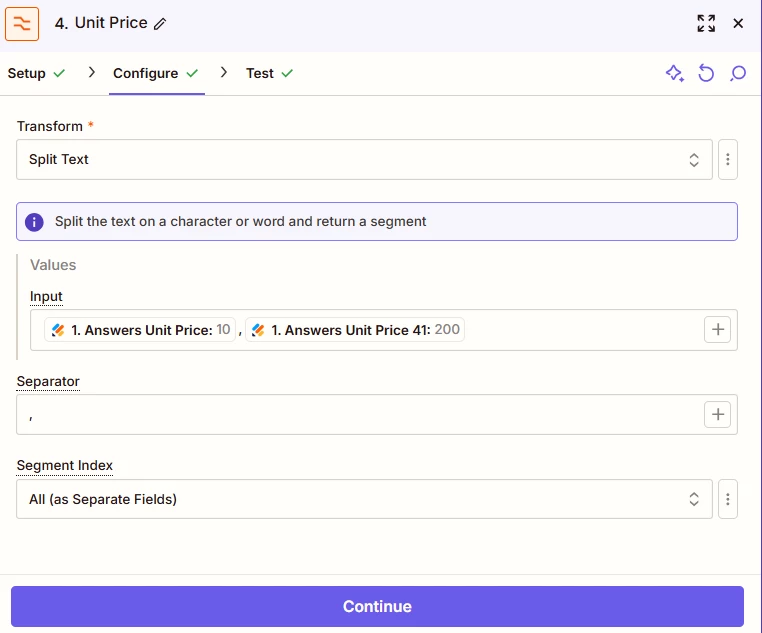
Task: Click the Continue button
Action: 377,606
